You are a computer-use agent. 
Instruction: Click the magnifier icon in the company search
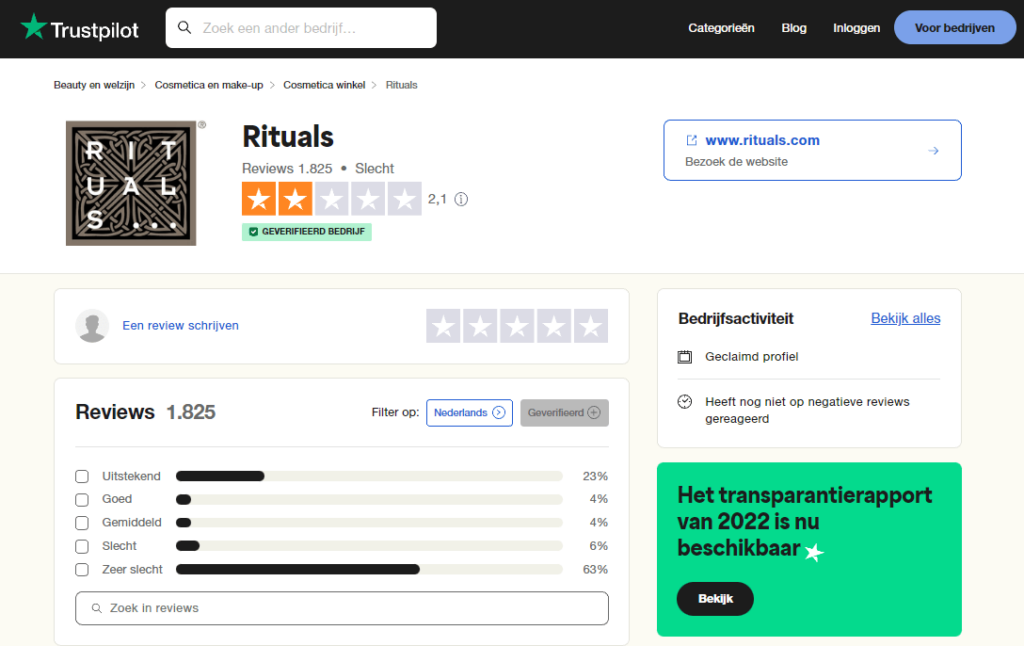185,27
